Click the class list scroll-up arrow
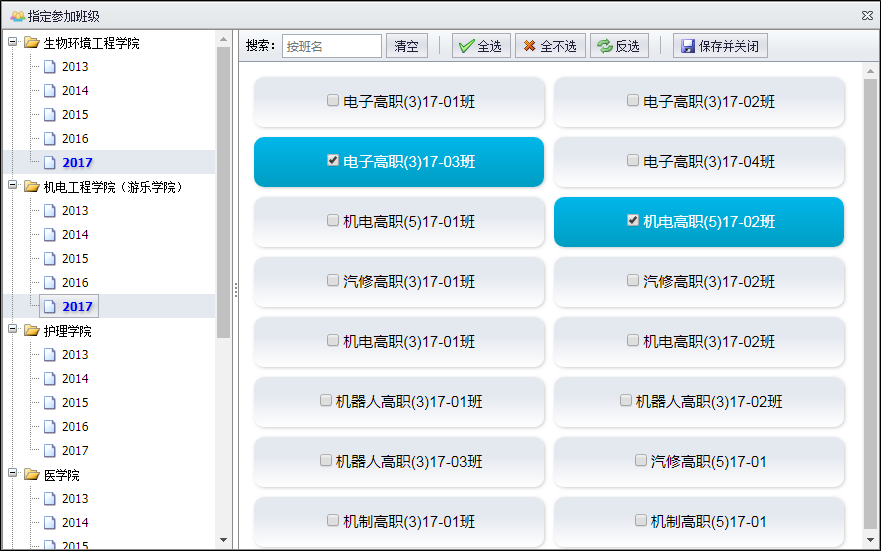The image size is (881, 551). (870, 71)
